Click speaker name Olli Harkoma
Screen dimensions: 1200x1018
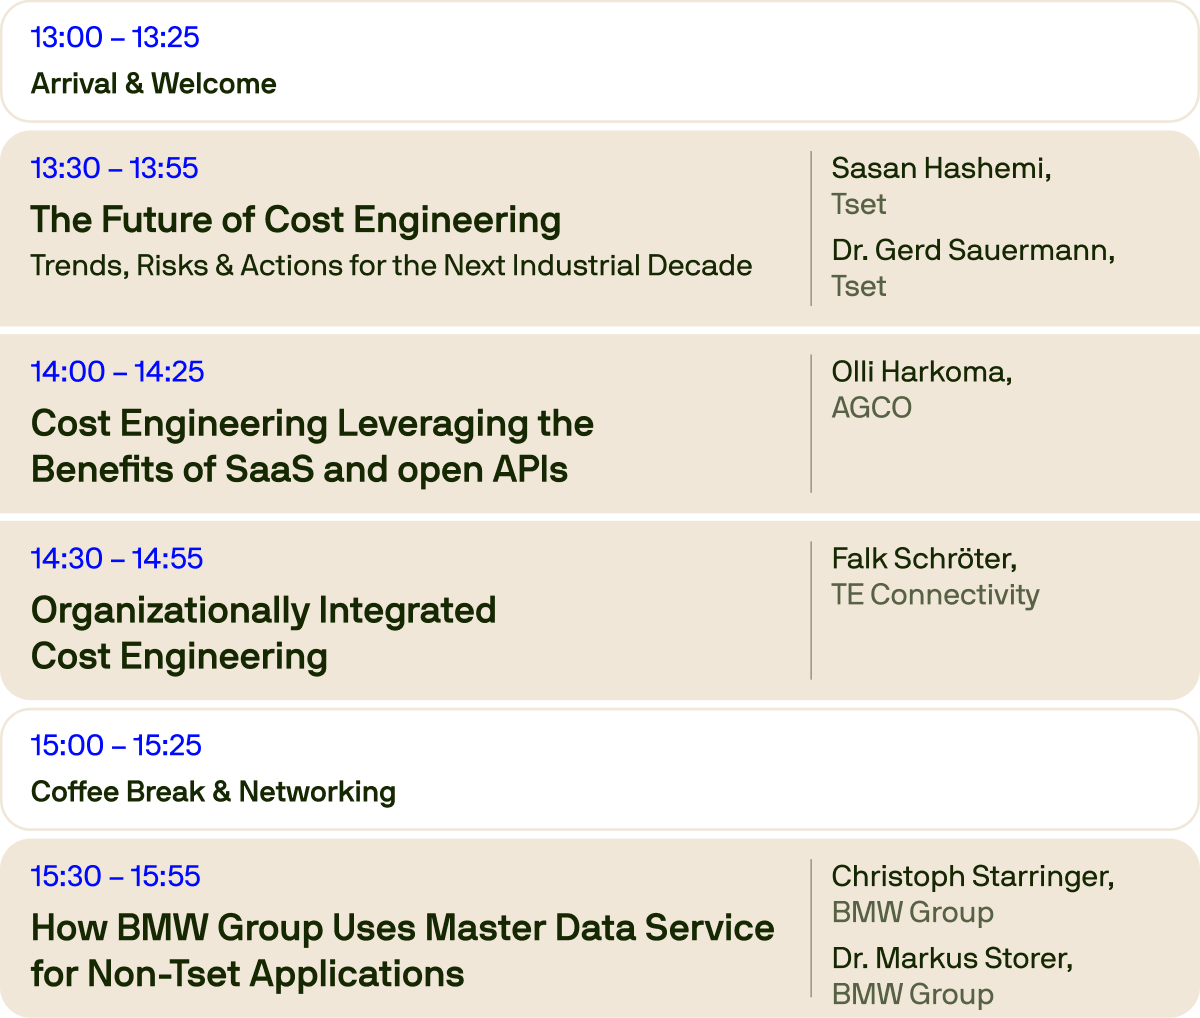pos(921,371)
